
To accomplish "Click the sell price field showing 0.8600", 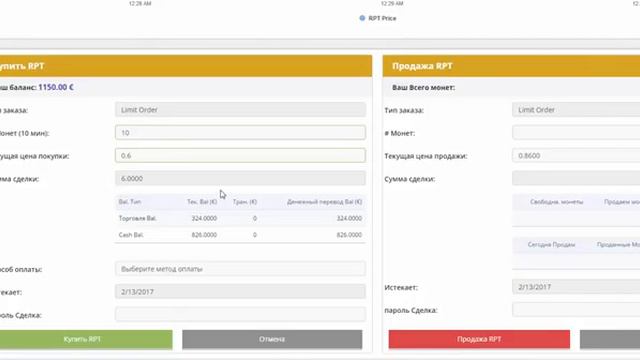I will click(576, 156).
